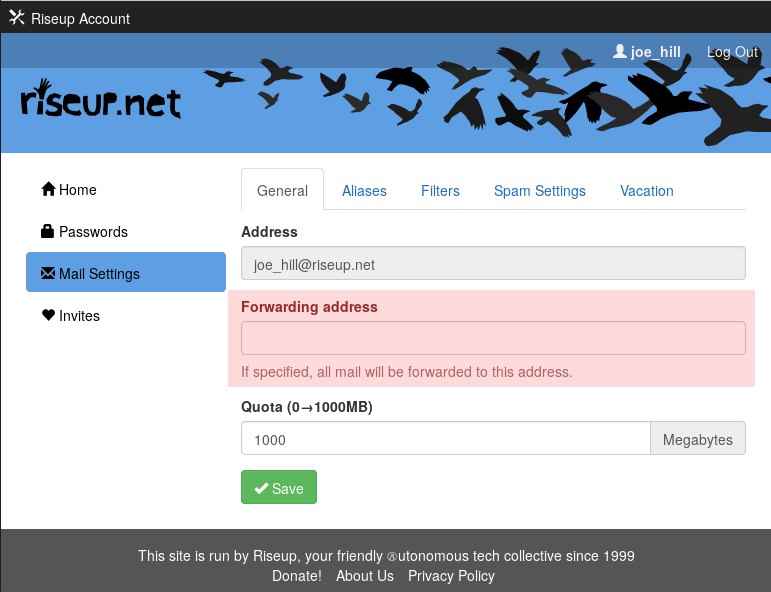Click the user icon beside joe_hill
Image resolution: width=771 pixels, height=592 pixels.
[620, 51]
